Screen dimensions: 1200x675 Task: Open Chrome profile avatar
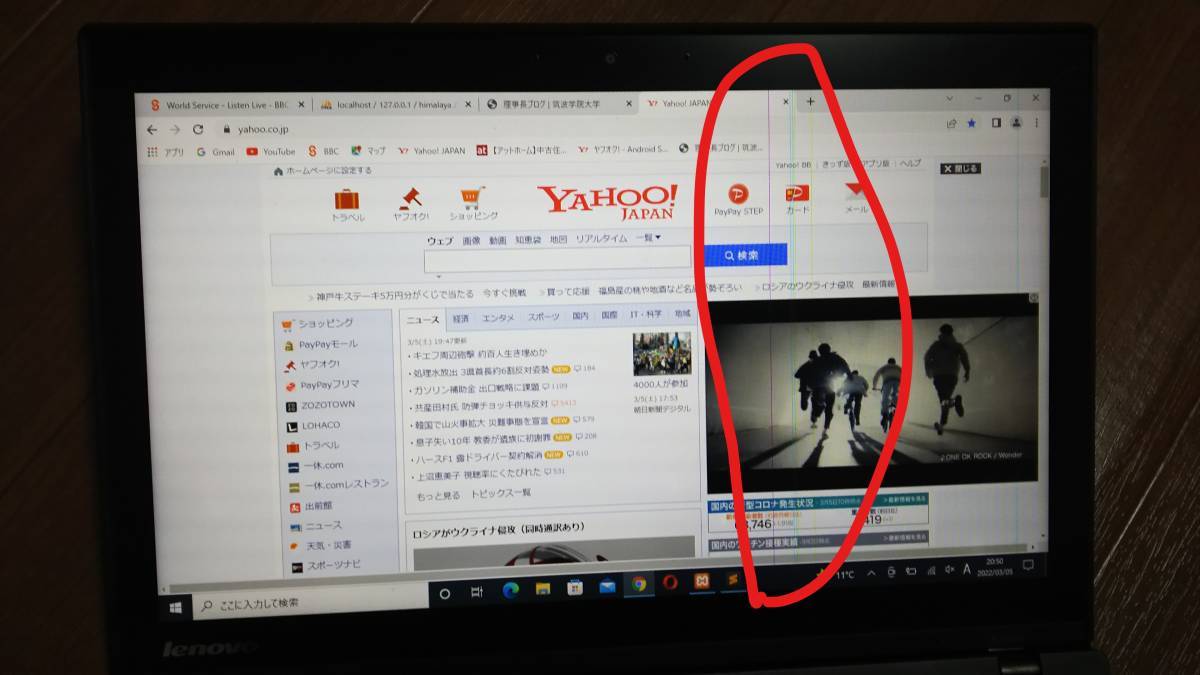click(x=1016, y=122)
